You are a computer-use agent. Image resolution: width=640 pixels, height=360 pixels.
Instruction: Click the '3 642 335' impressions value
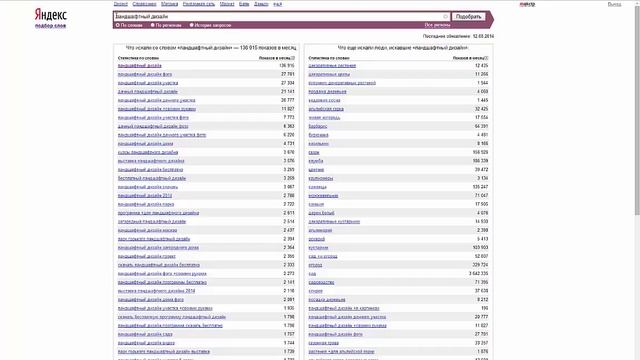[478, 273]
